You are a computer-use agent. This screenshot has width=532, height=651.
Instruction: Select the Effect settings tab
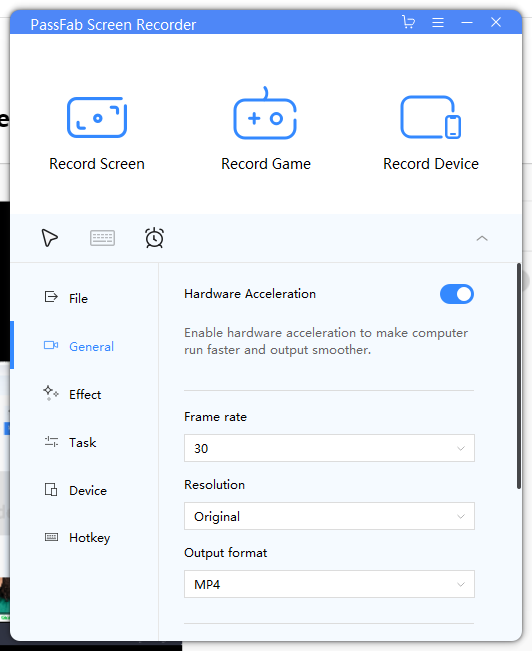[84, 394]
